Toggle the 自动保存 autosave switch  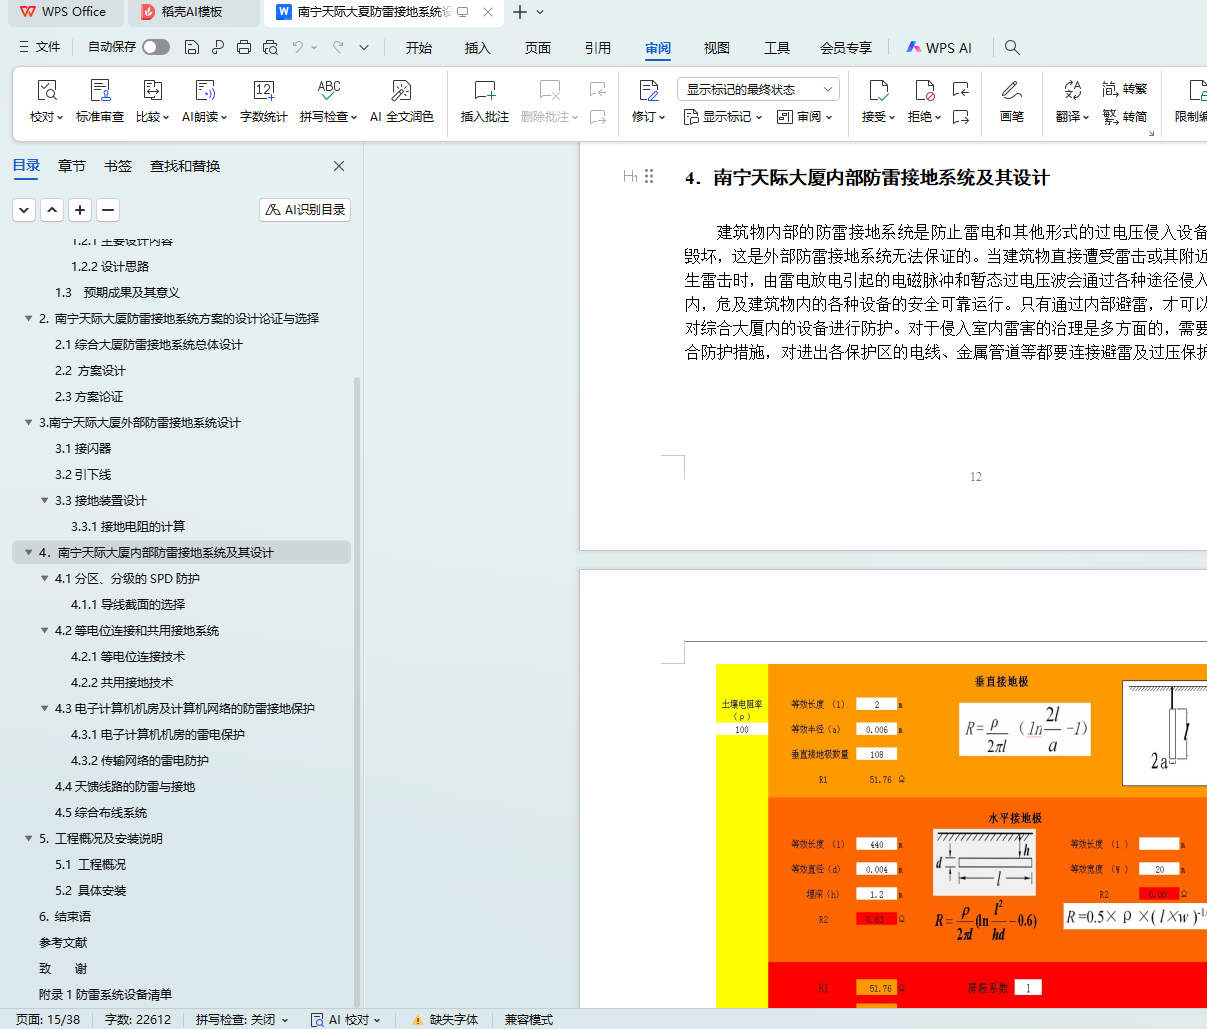pyautogui.click(x=155, y=47)
